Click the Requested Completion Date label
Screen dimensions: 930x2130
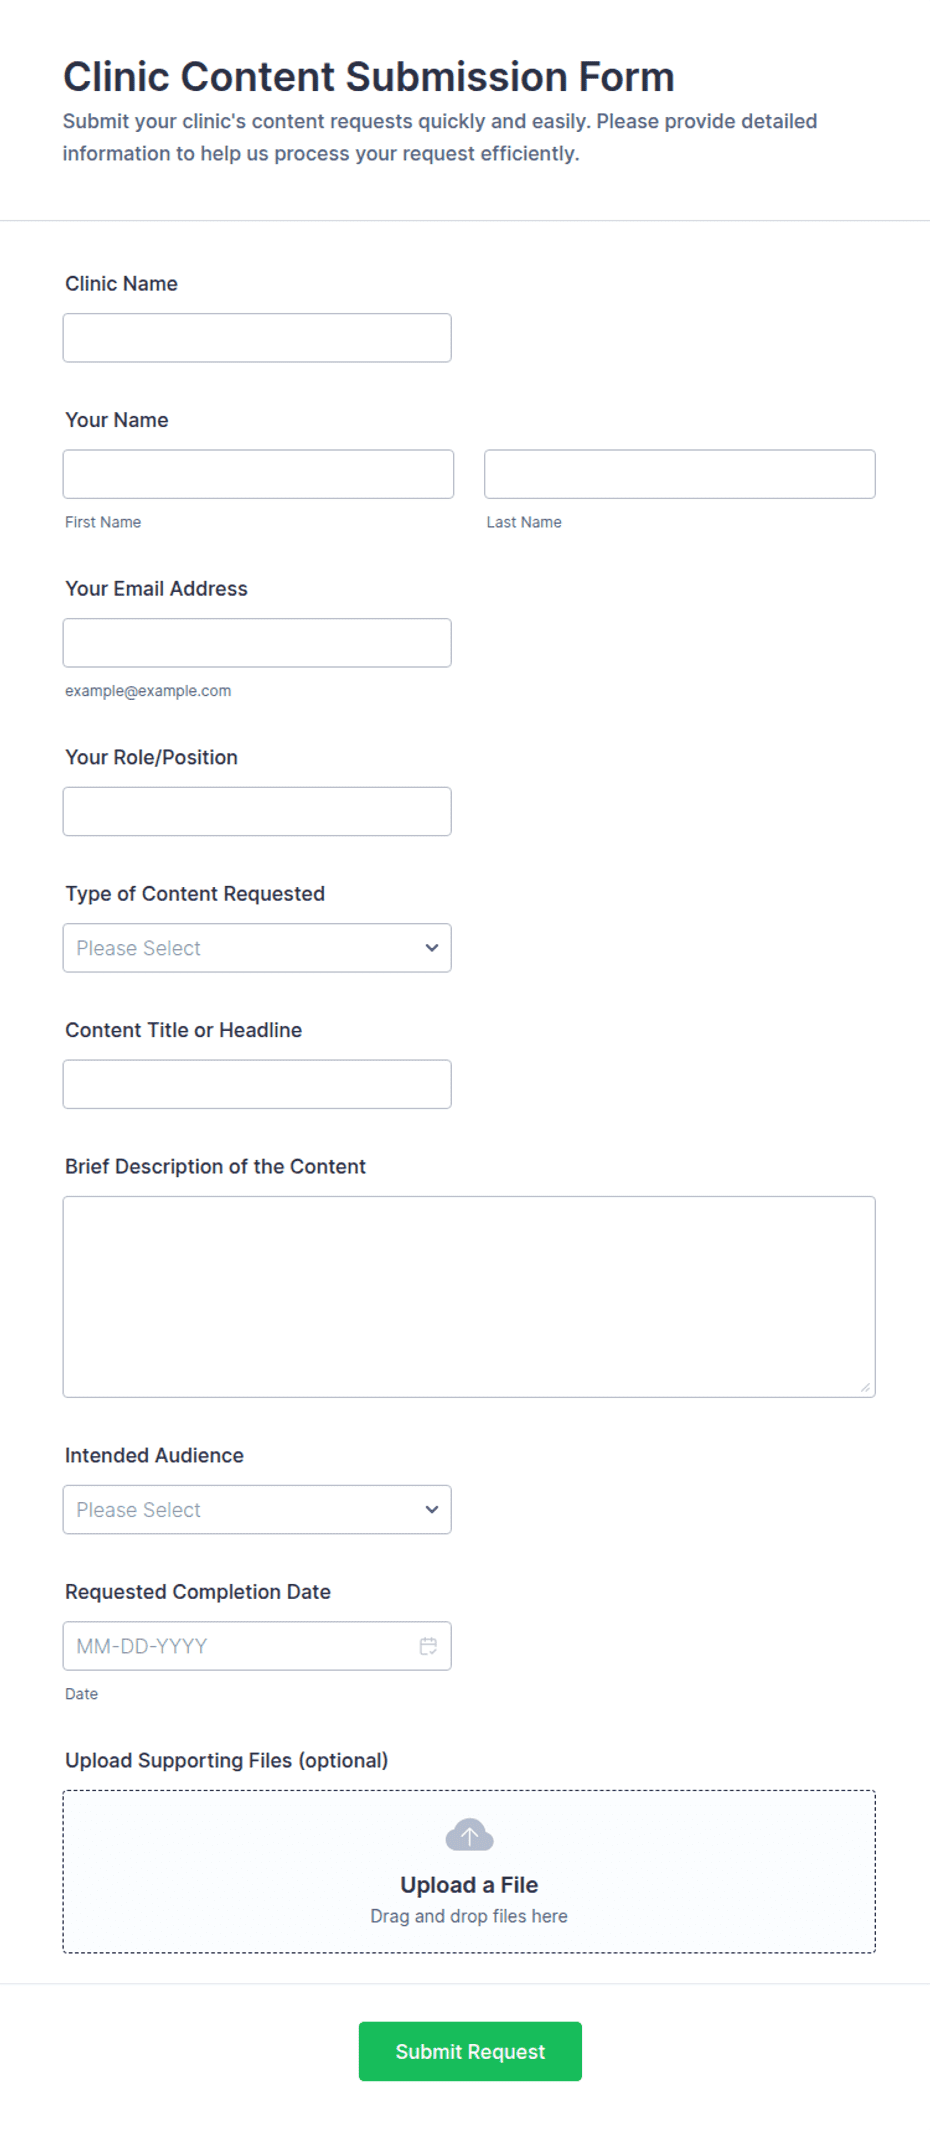click(198, 1592)
